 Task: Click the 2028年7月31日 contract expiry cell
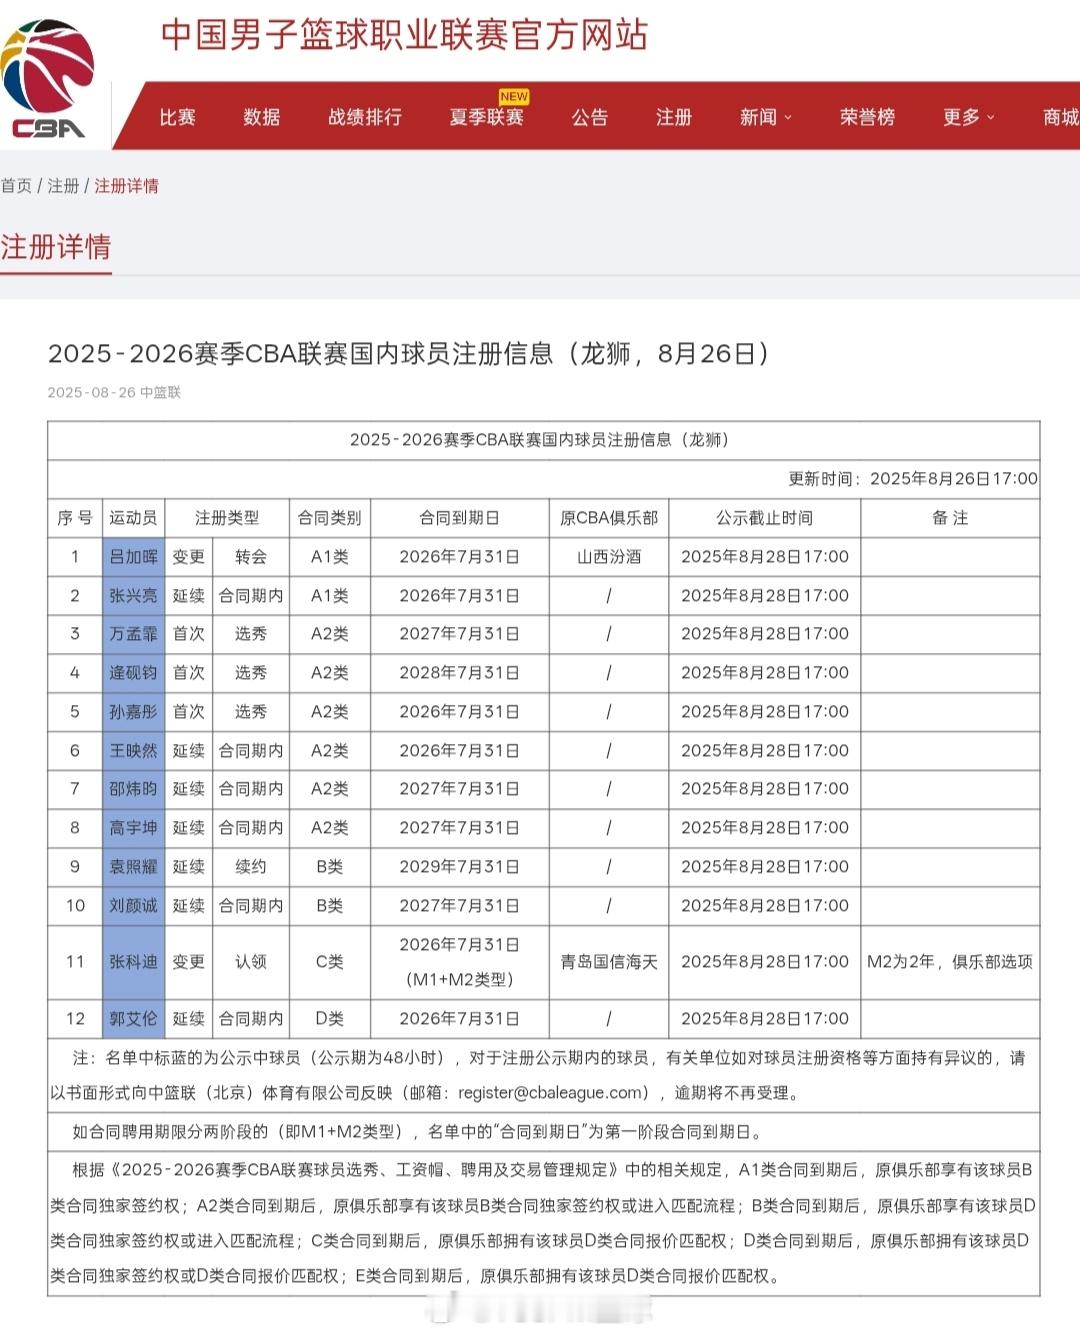[x=459, y=673]
